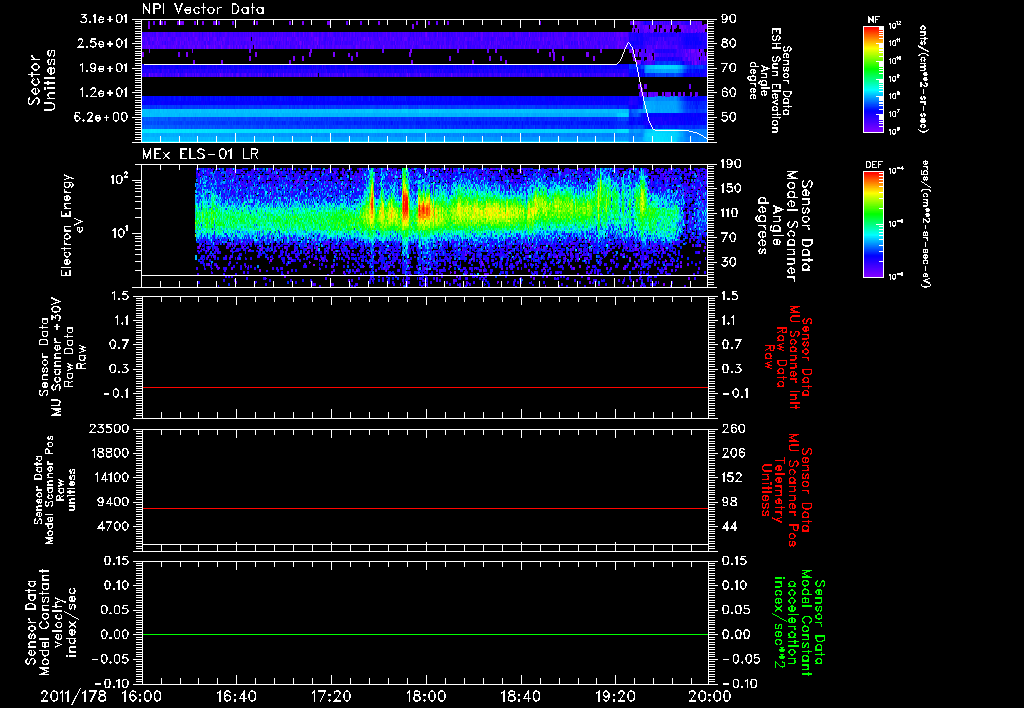Click the "MEx ELS-01 LR" panel title
1024x708 pixels.
coord(201,154)
